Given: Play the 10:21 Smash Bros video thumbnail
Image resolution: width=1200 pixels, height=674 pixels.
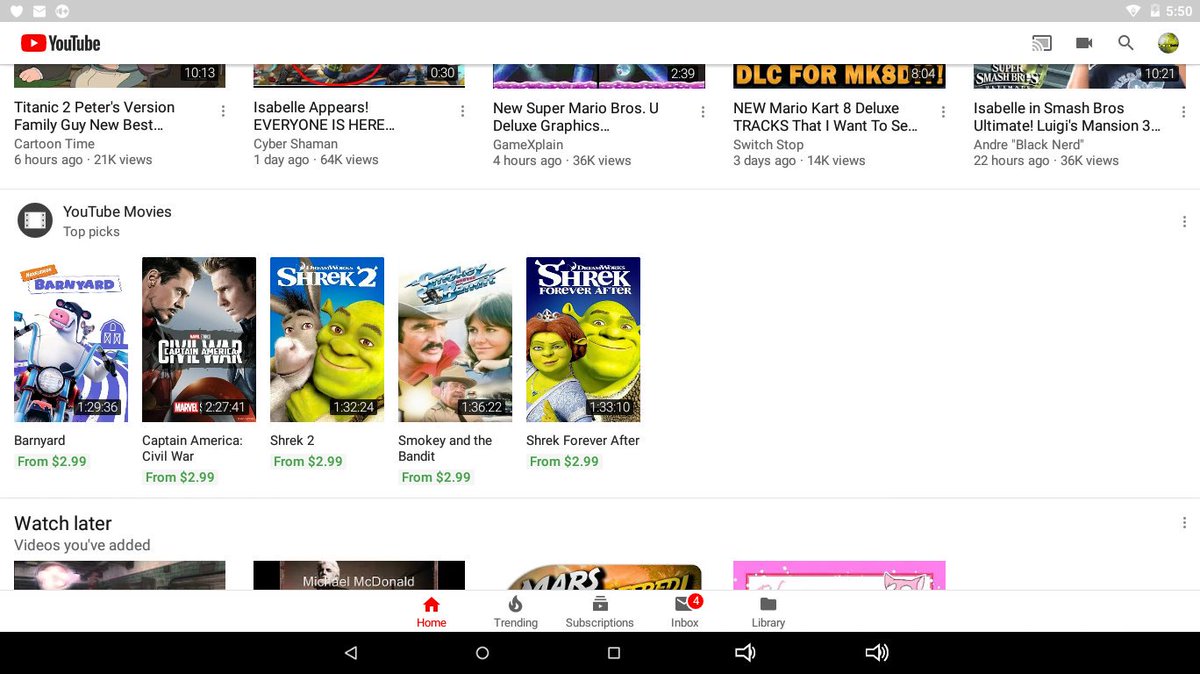Looking at the screenshot, I should (1079, 76).
